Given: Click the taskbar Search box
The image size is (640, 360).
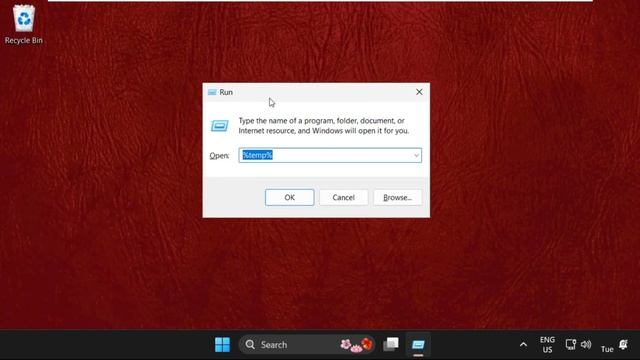Looking at the screenshot, I should tap(307, 345).
